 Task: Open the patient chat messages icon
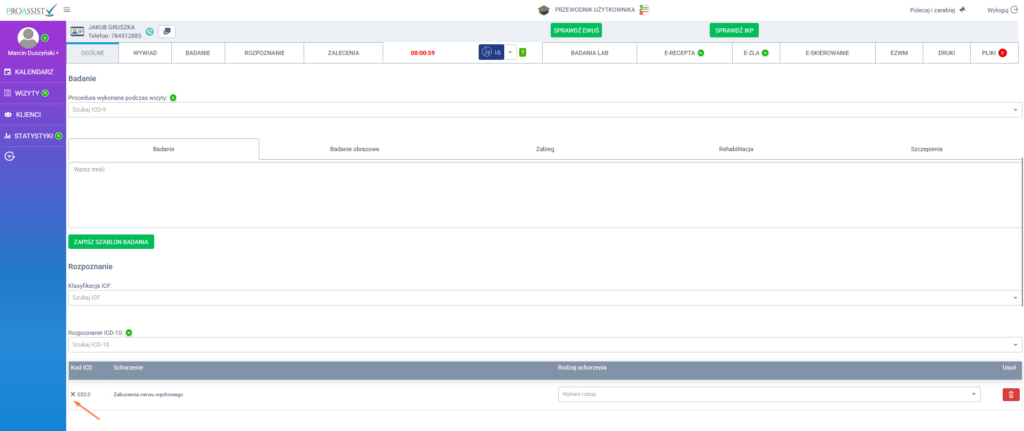(166, 32)
